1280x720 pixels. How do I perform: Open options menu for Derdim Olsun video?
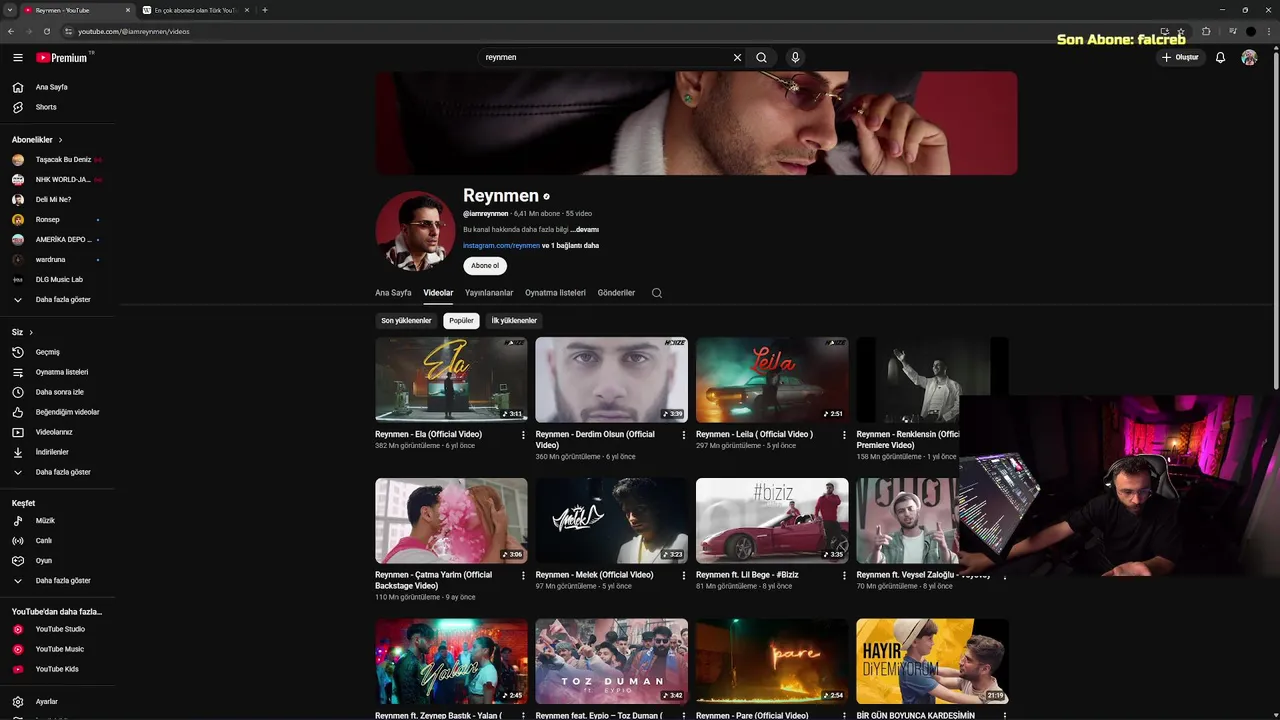(684, 435)
